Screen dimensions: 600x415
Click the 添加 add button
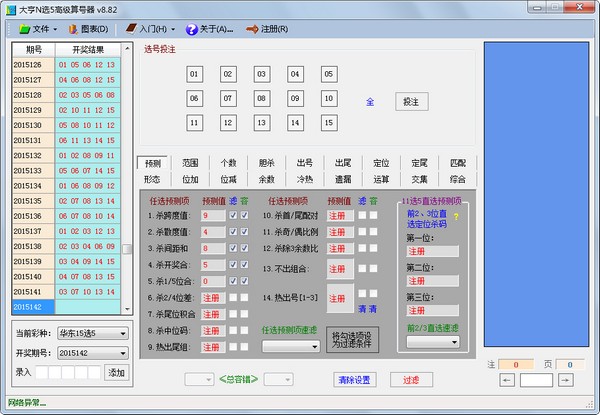(117, 372)
